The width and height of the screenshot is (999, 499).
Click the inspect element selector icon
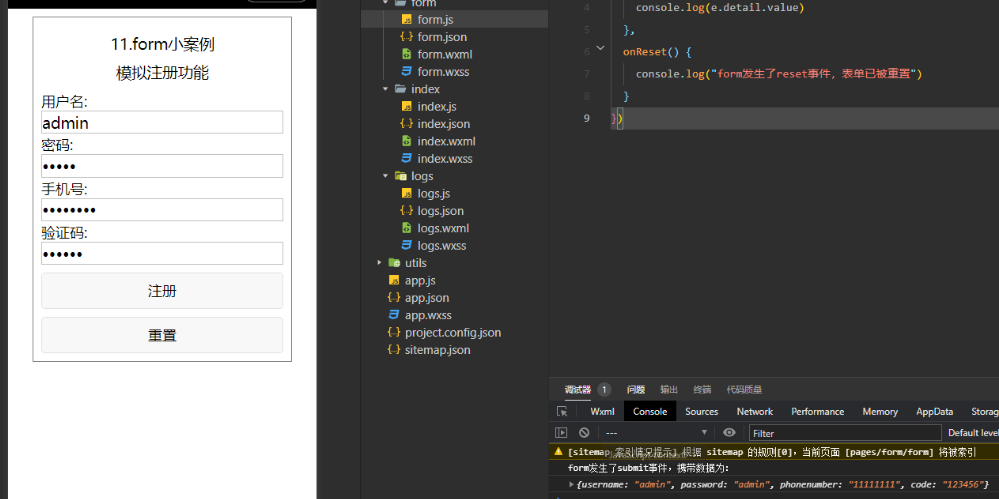[x=562, y=412]
